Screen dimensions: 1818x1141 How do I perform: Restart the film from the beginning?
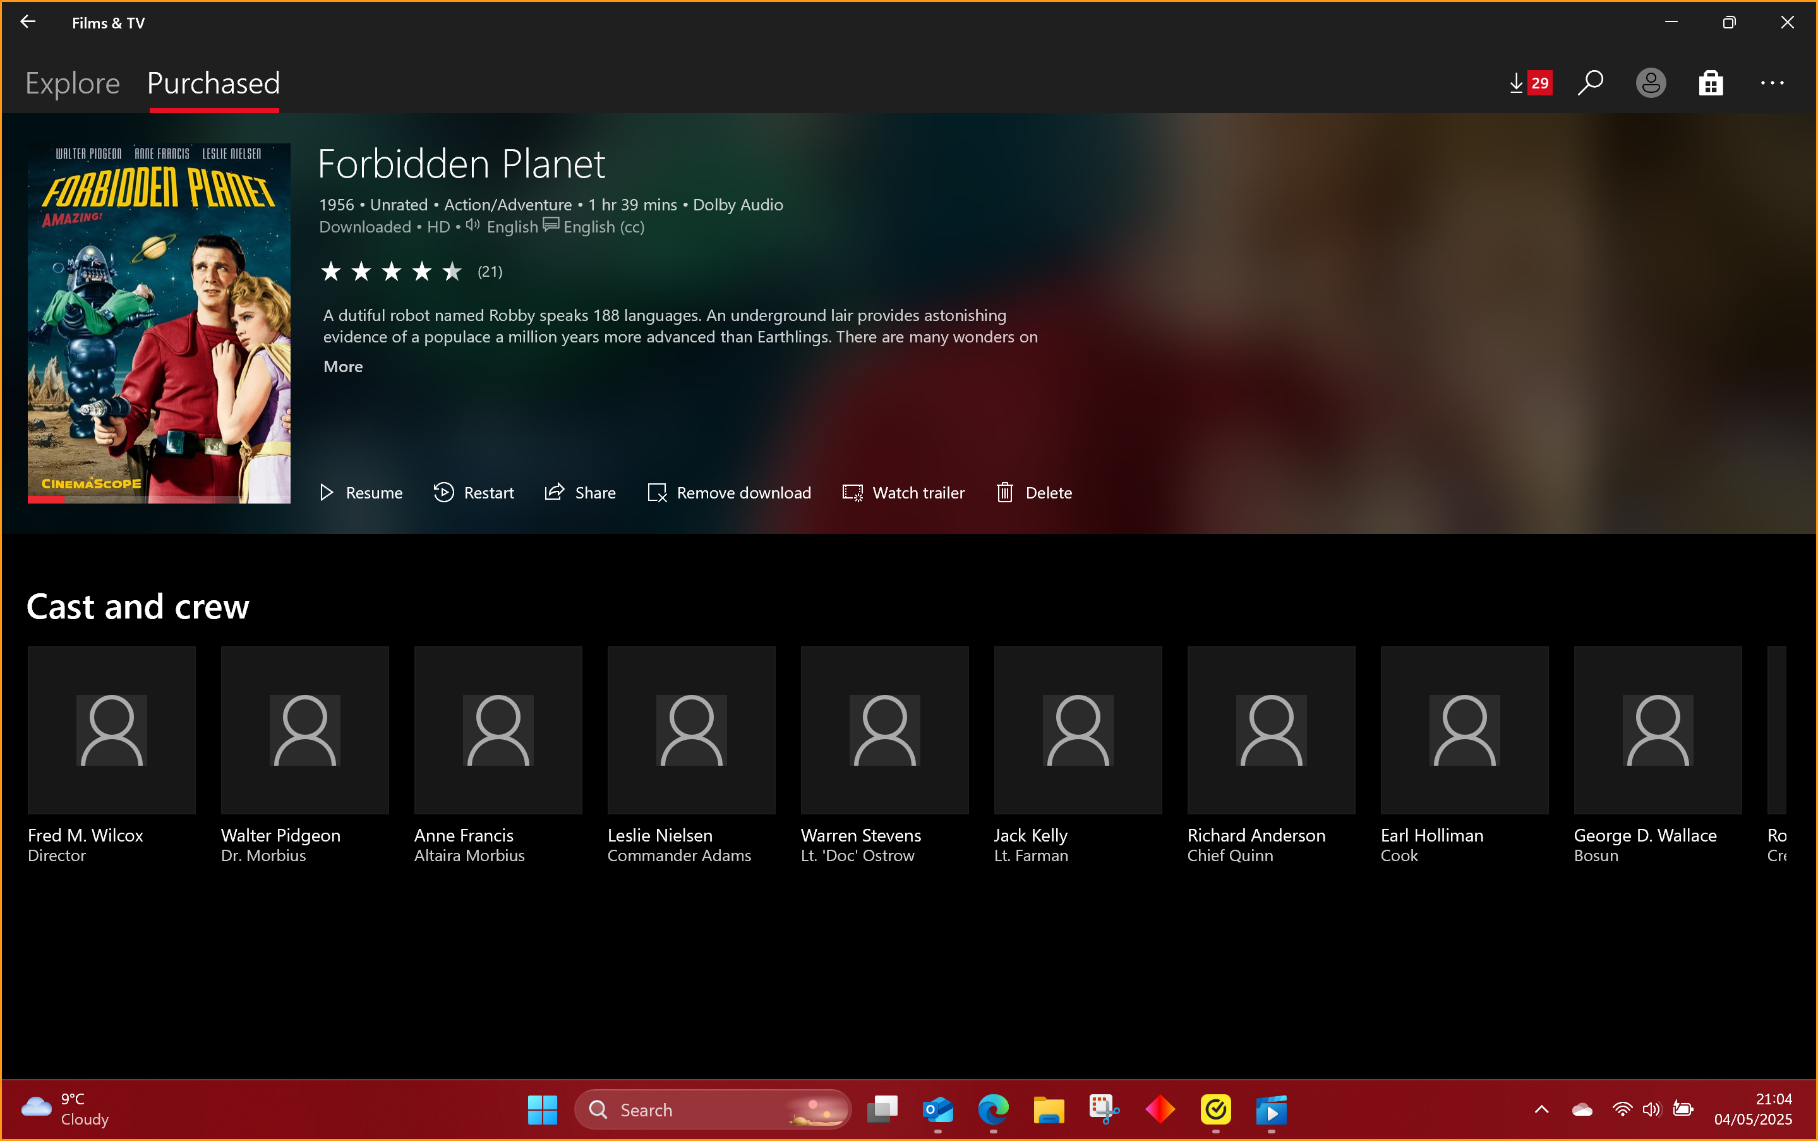click(x=474, y=493)
